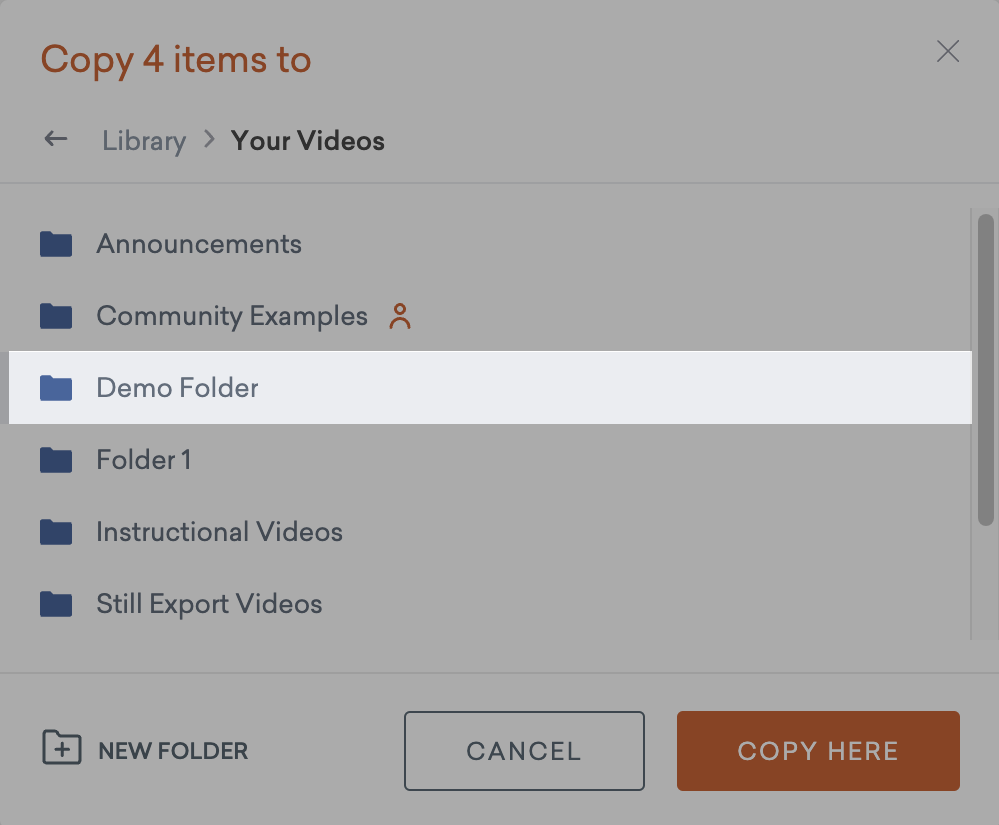Click the Community Examples folder icon

(x=56, y=316)
